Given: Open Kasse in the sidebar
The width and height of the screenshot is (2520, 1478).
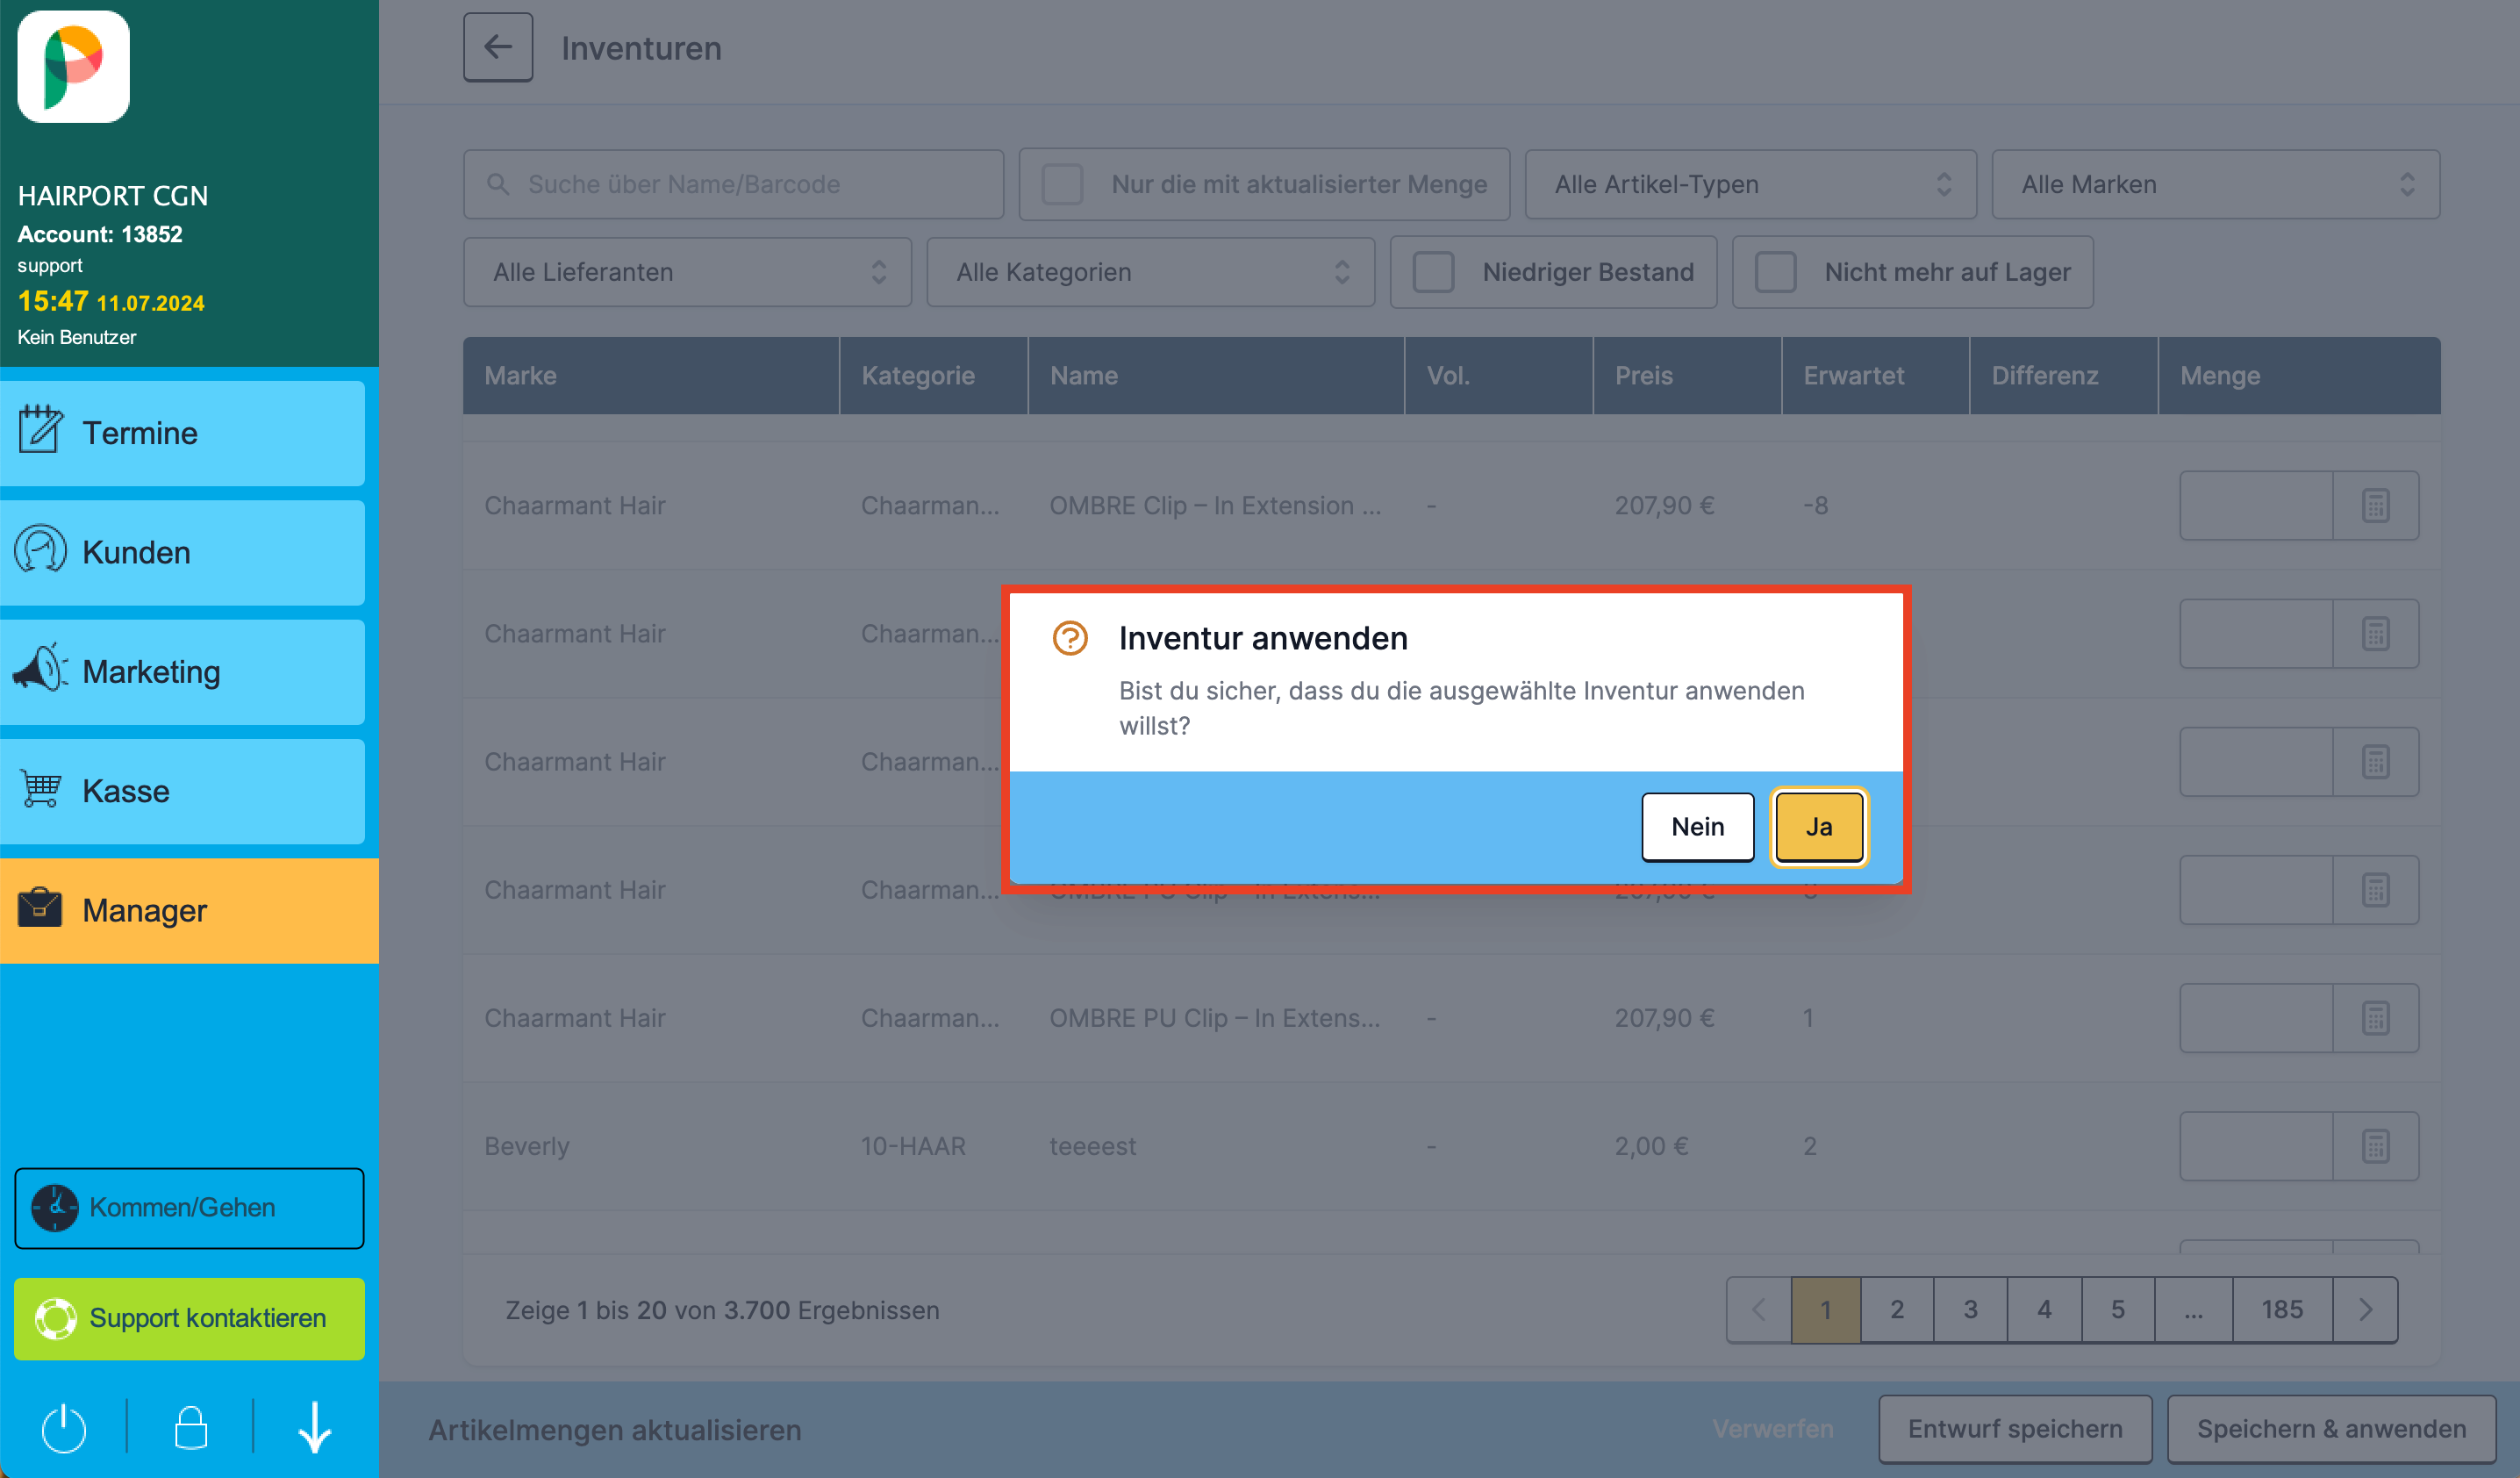Looking at the screenshot, I should 182,791.
